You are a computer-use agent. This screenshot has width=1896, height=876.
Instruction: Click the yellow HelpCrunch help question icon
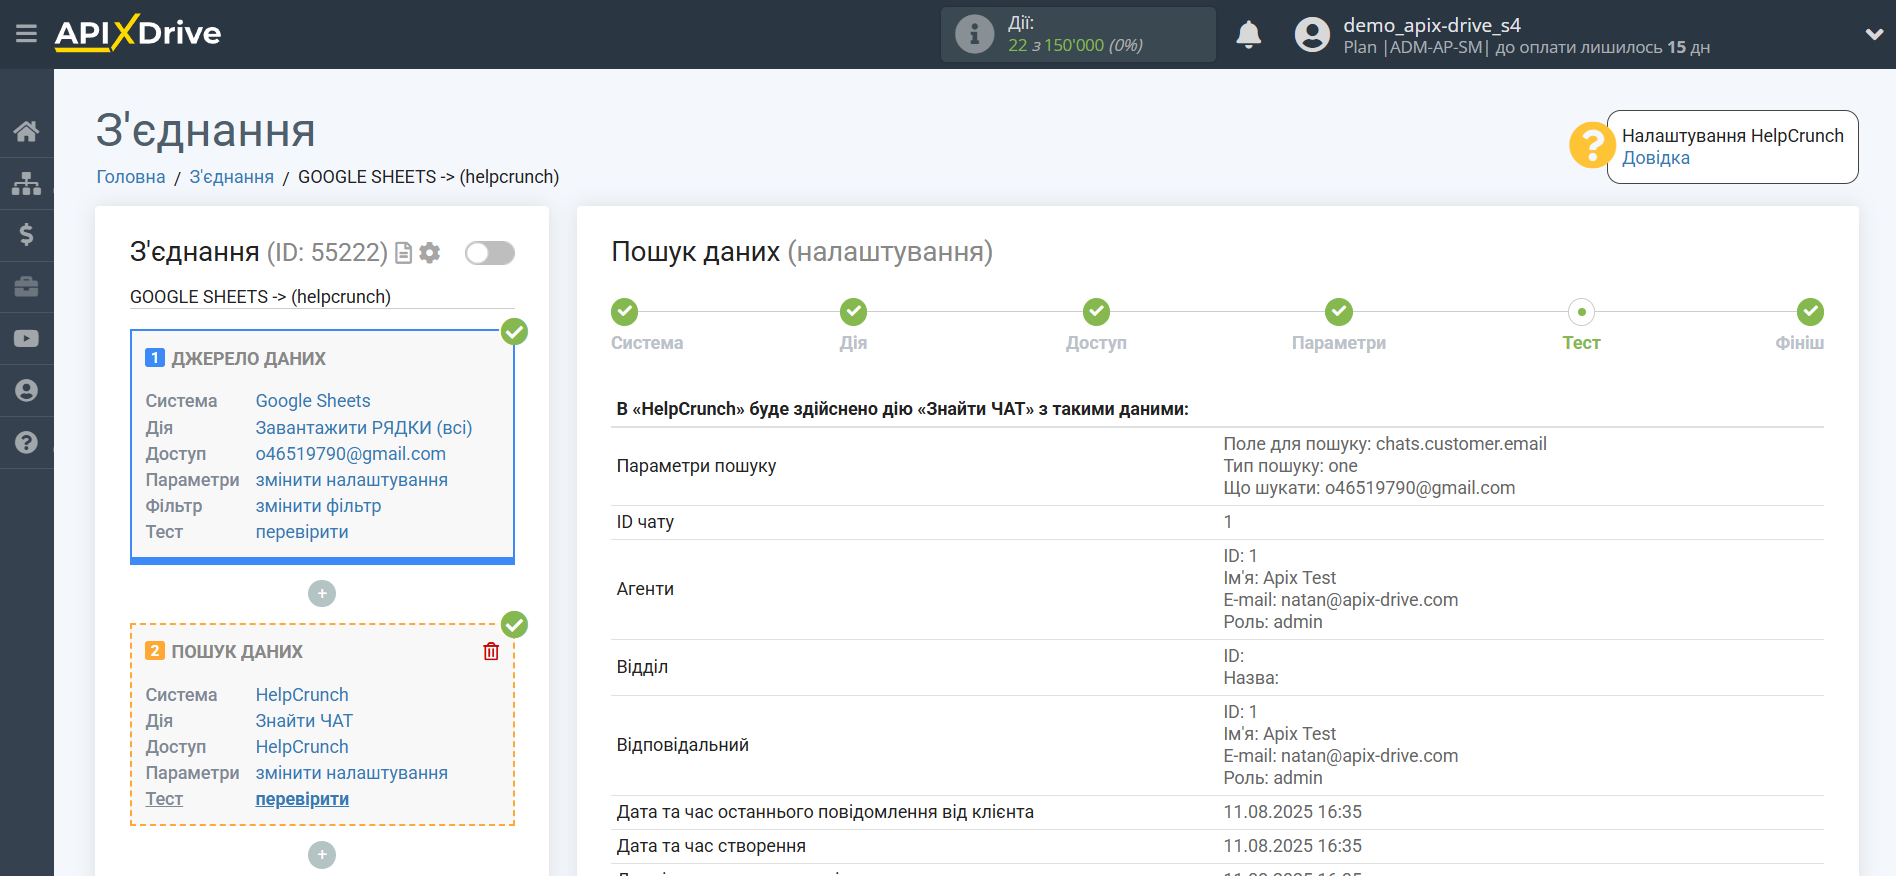[1591, 145]
